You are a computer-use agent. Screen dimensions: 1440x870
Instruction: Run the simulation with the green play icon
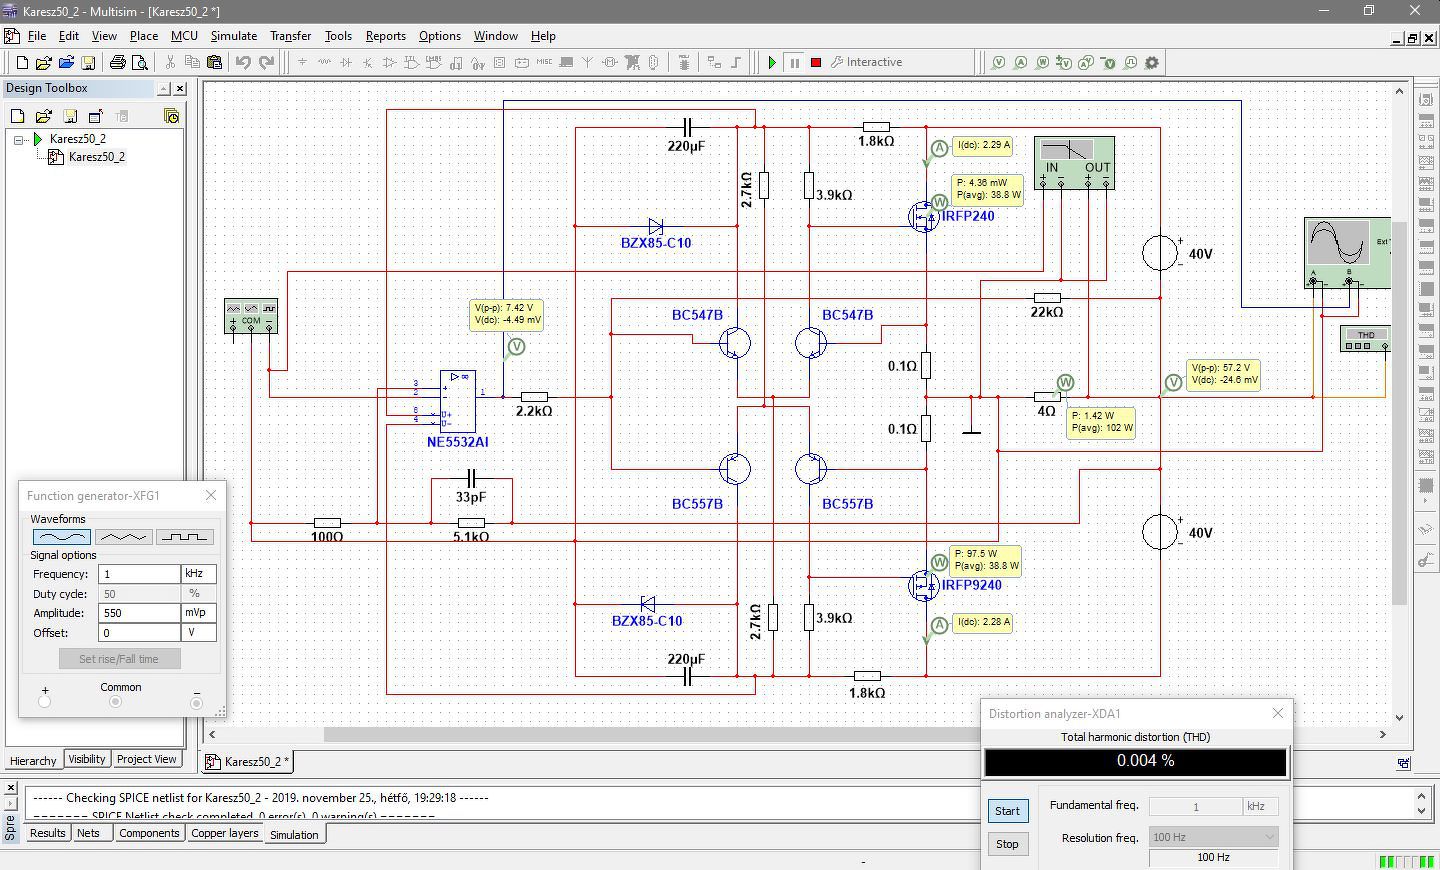click(x=772, y=62)
